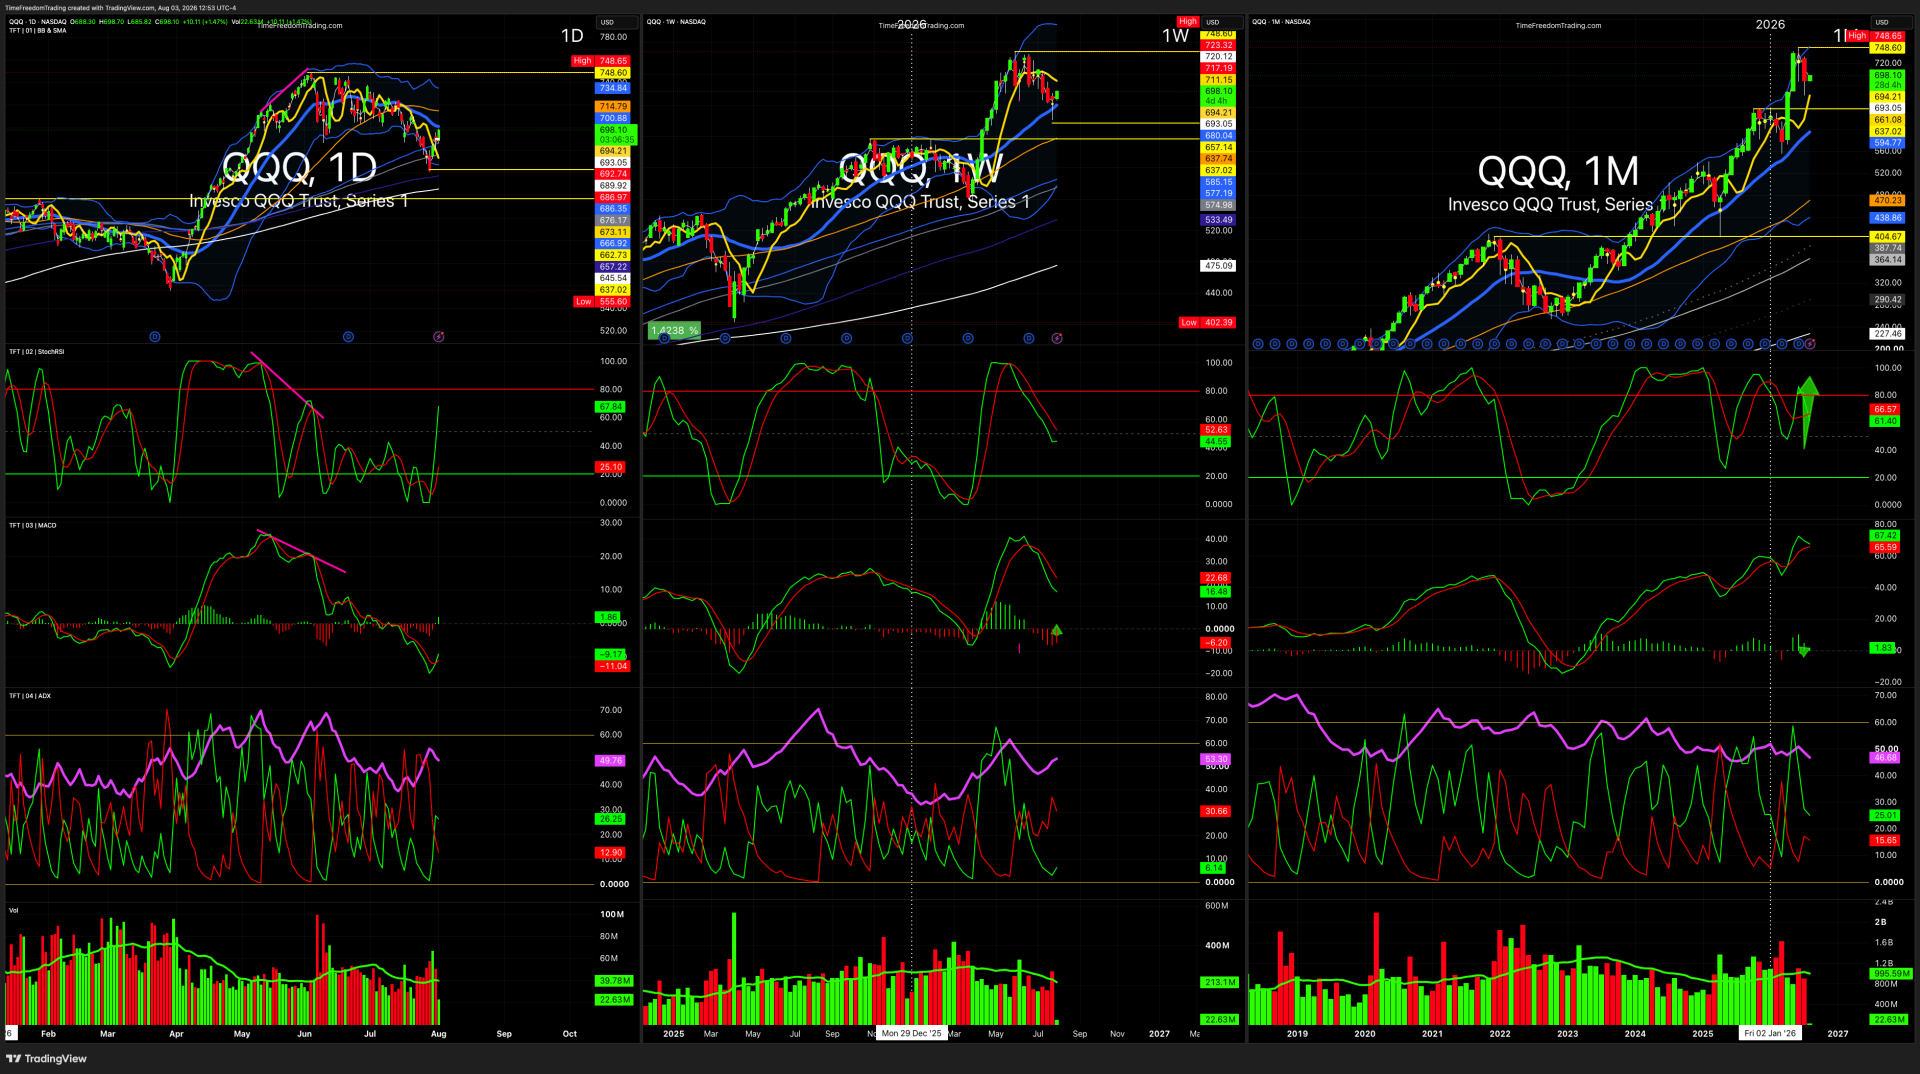Click the March 2026 dividend marker on weekly chart
This screenshot has height=1074, width=1920.
pyautogui.click(x=968, y=338)
